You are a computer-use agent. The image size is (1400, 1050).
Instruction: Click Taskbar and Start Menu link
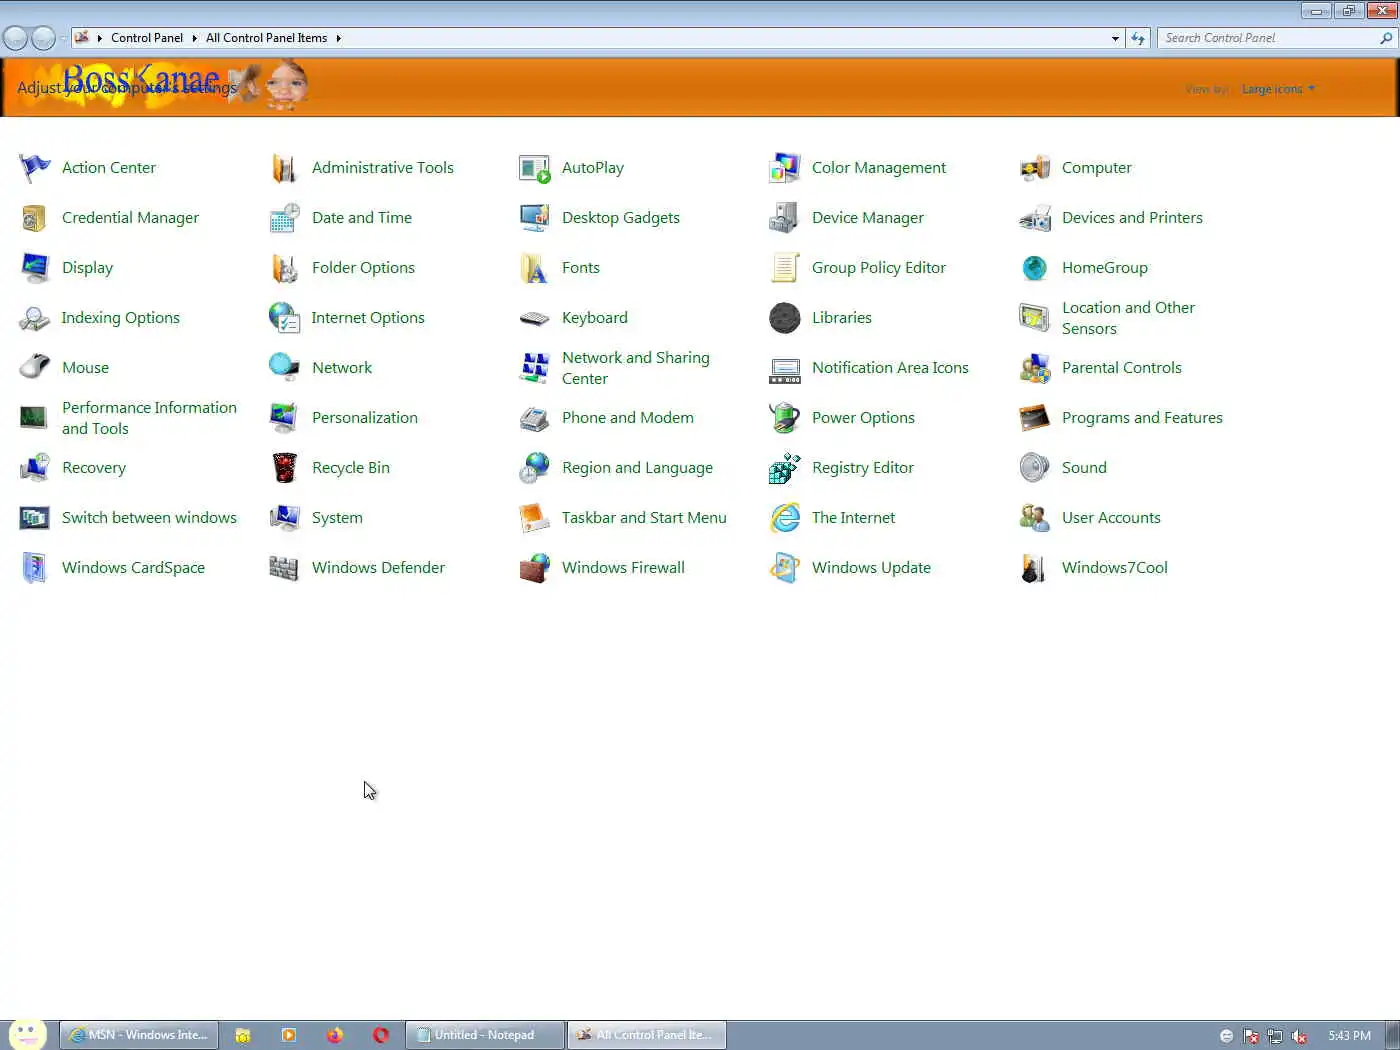pyautogui.click(x=644, y=518)
